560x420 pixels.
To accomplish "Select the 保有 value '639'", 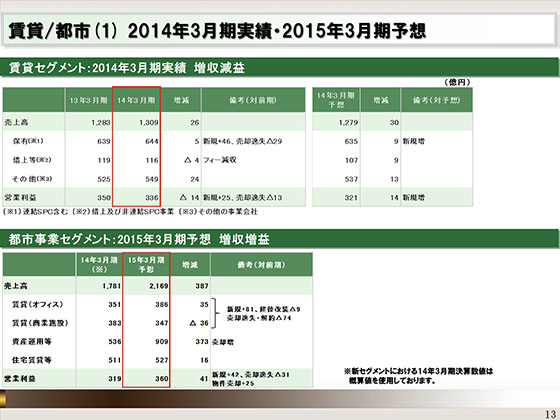I will click(104, 141).
